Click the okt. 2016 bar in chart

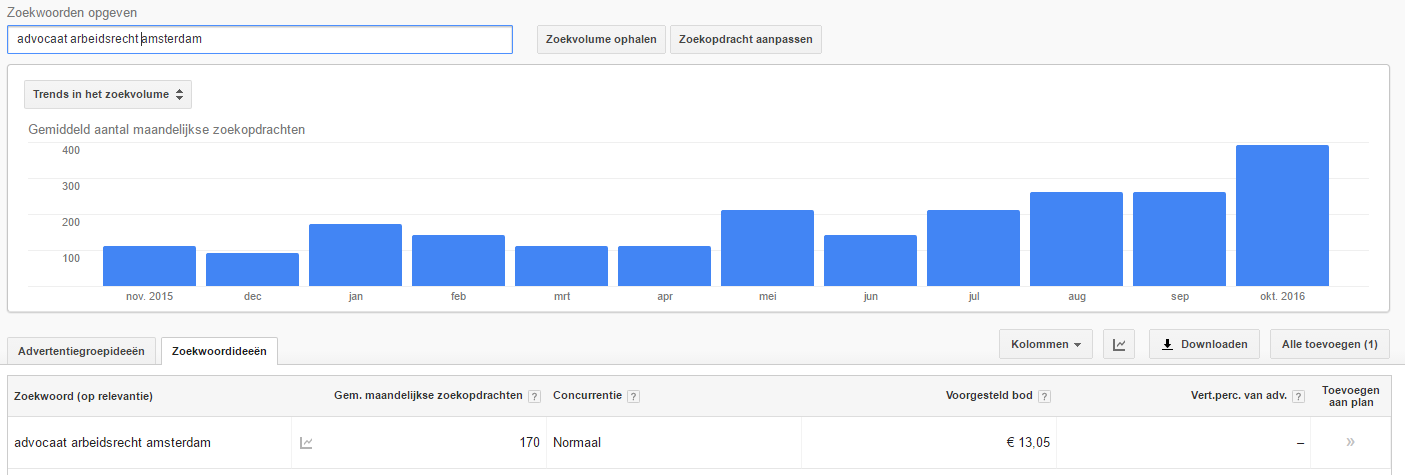(1282, 215)
